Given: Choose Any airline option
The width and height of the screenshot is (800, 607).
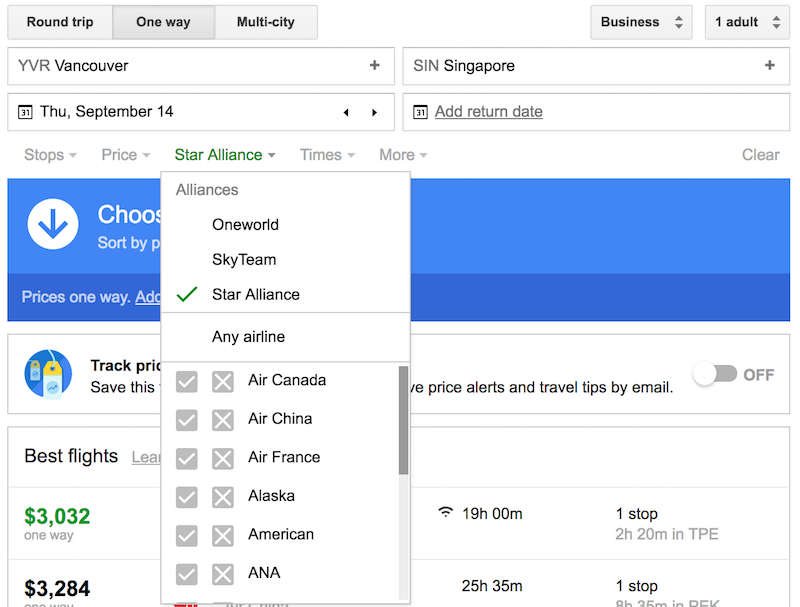Looking at the screenshot, I should pos(285,337).
